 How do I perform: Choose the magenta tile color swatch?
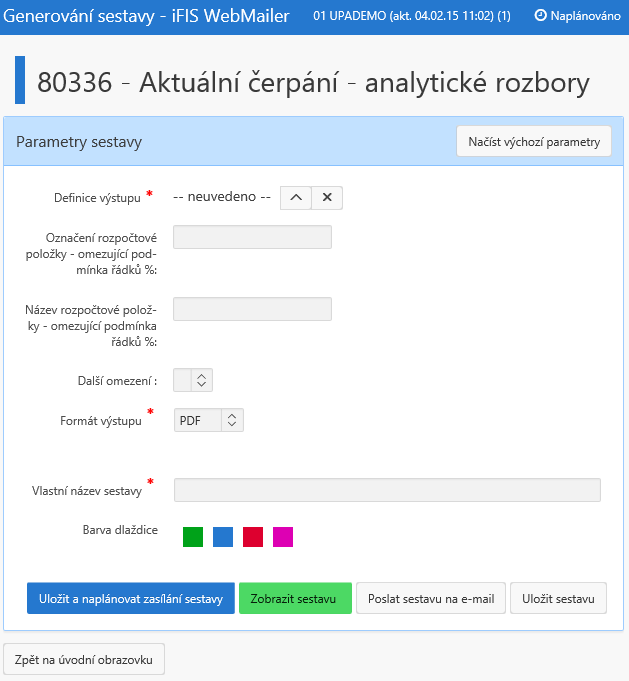[283, 537]
